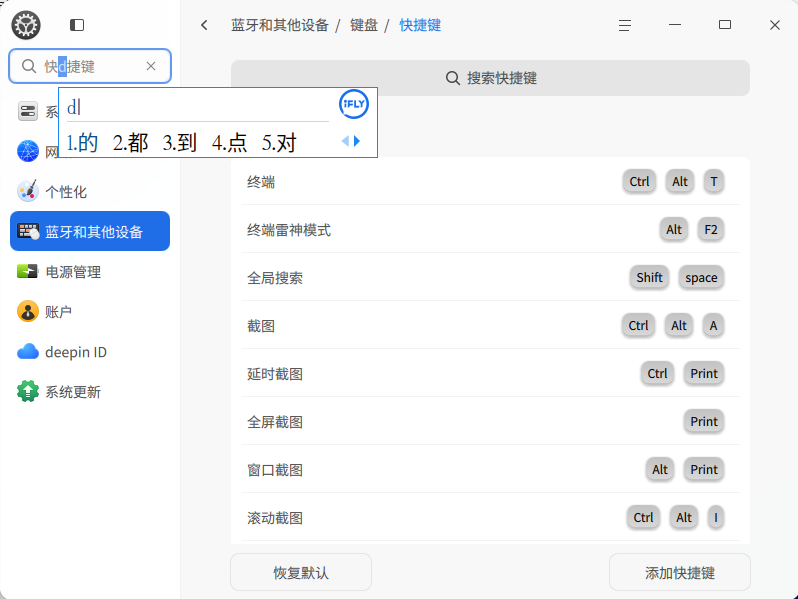The height and width of the screenshot is (599, 798).
Task: Focus the 搜索快捷键 search field
Action: (x=490, y=78)
